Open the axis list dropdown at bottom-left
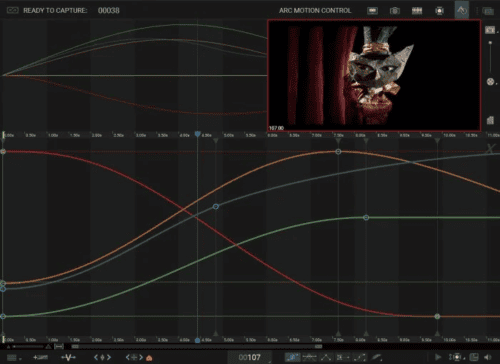 point(13,358)
